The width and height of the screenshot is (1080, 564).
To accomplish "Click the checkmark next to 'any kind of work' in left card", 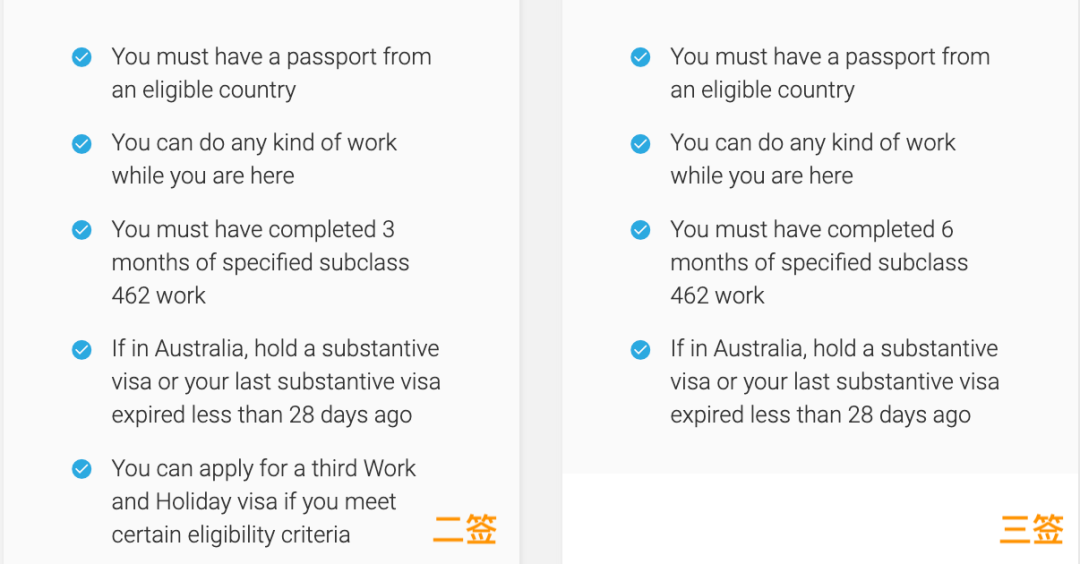I will click(82, 144).
